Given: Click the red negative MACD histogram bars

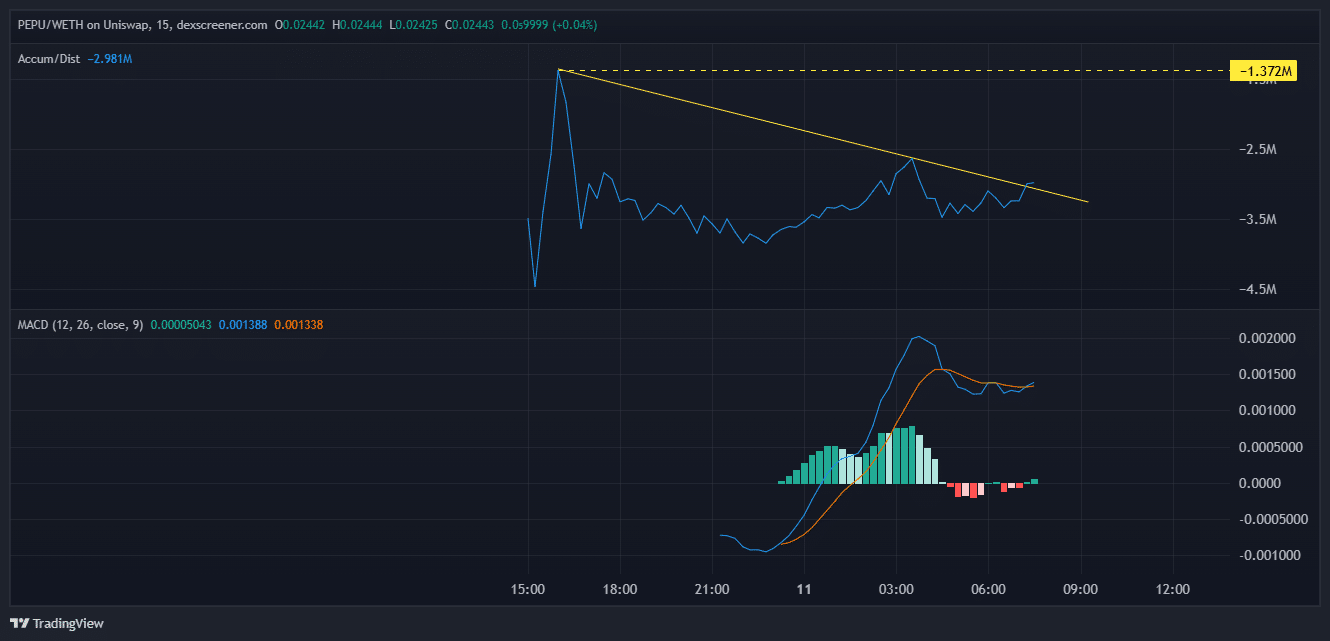Looking at the screenshot, I should tap(968, 490).
